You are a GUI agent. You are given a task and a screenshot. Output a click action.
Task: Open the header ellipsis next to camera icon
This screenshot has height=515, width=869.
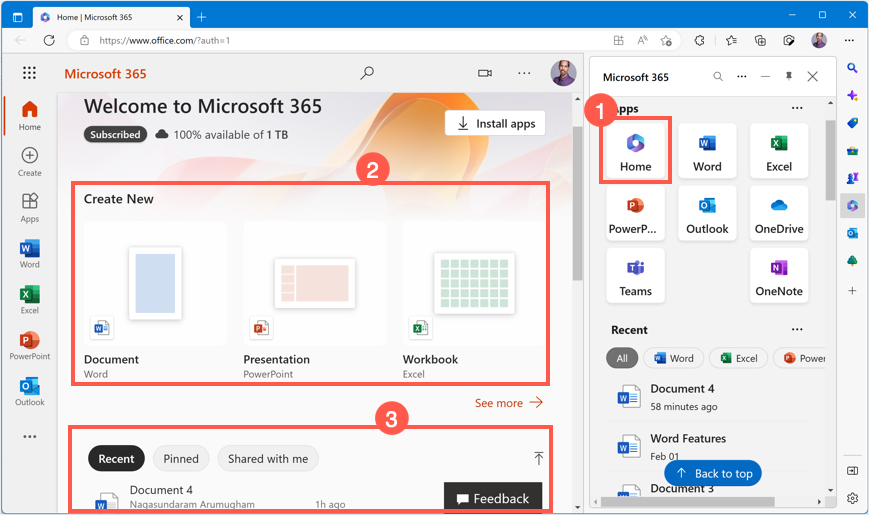(x=524, y=73)
